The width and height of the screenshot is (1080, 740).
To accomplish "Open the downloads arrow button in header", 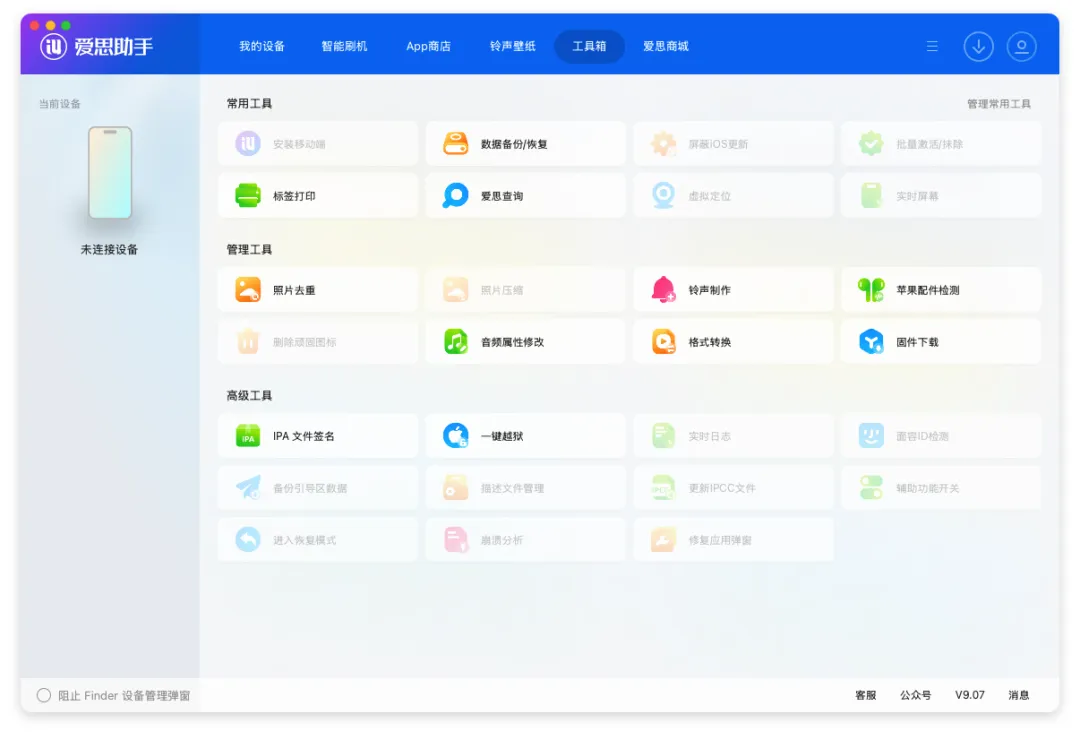I will (978, 46).
